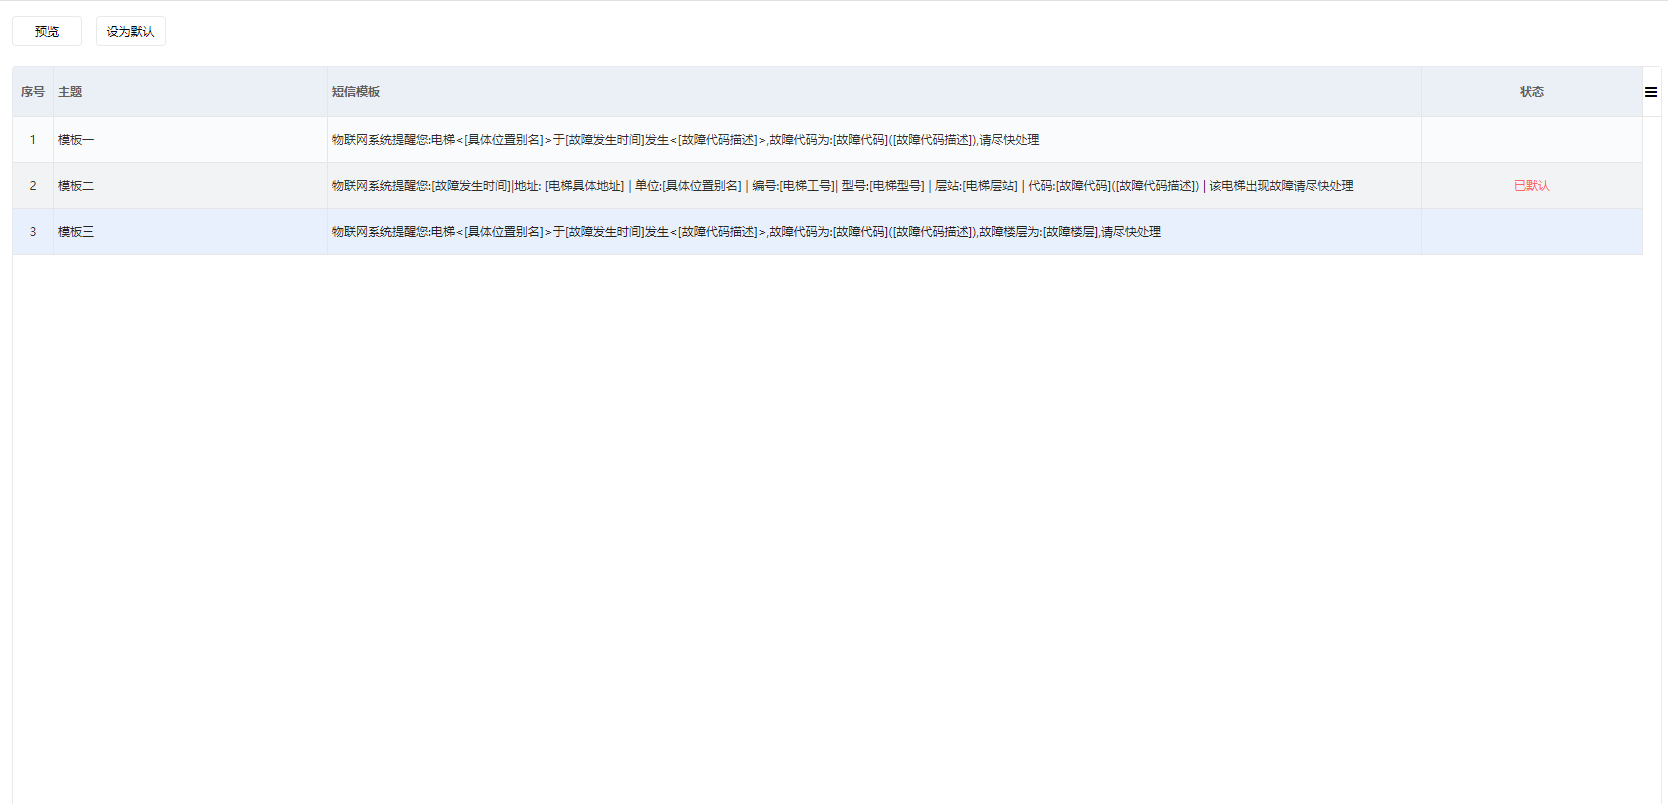Screen dimensions: 1668x804
Task: Open the table column settings menu icon
Action: click(1651, 92)
